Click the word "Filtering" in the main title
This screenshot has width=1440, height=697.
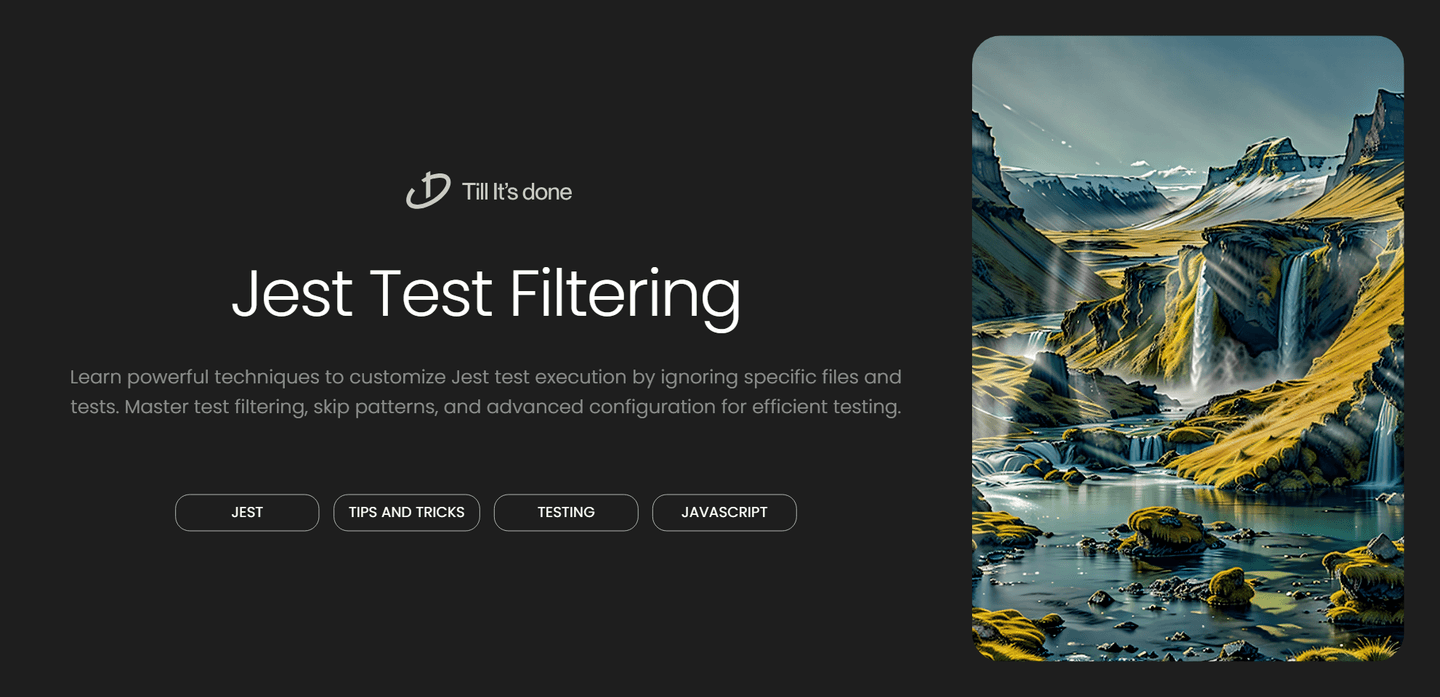pyautogui.click(x=625, y=294)
